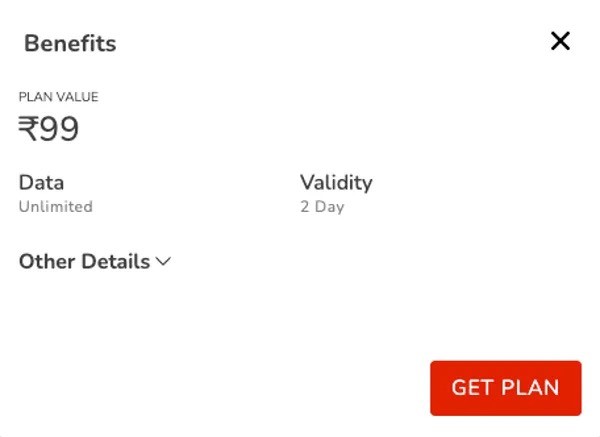Click the Other Details label
Viewport: 600px width, 437px height.
pos(84,262)
